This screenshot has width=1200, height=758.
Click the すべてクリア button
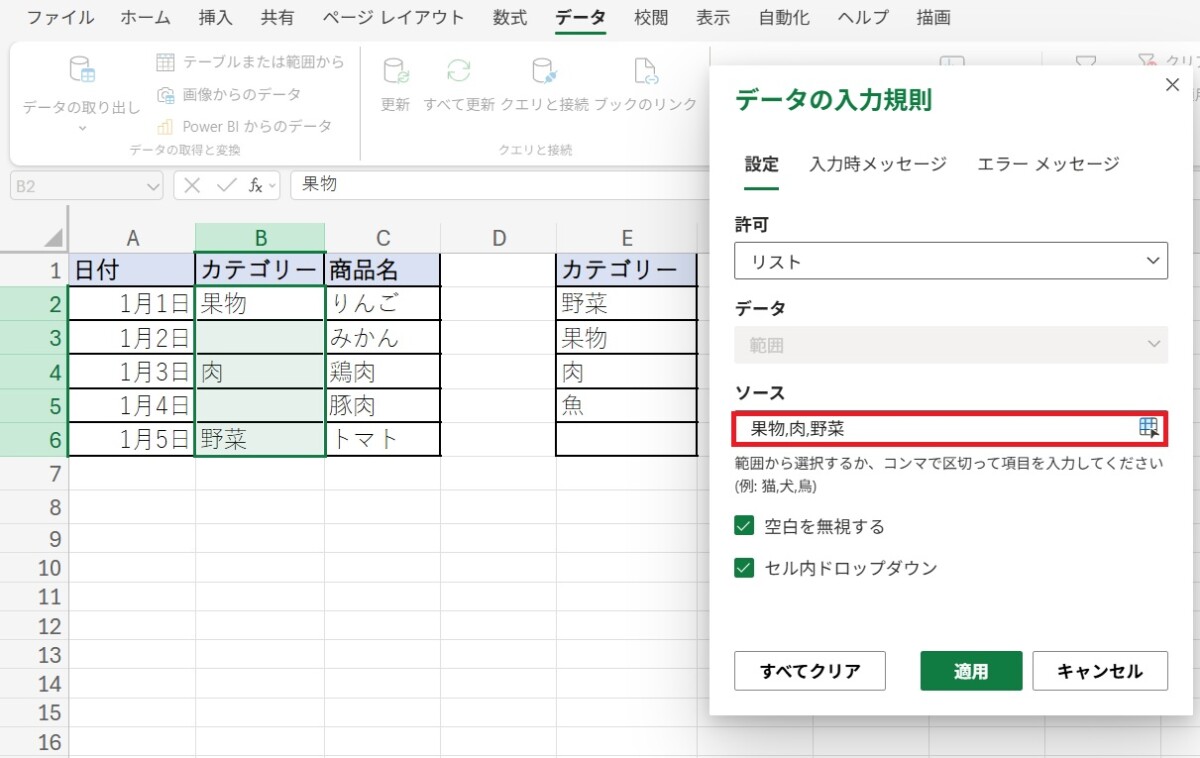pyautogui.click(x=809, y=671)
